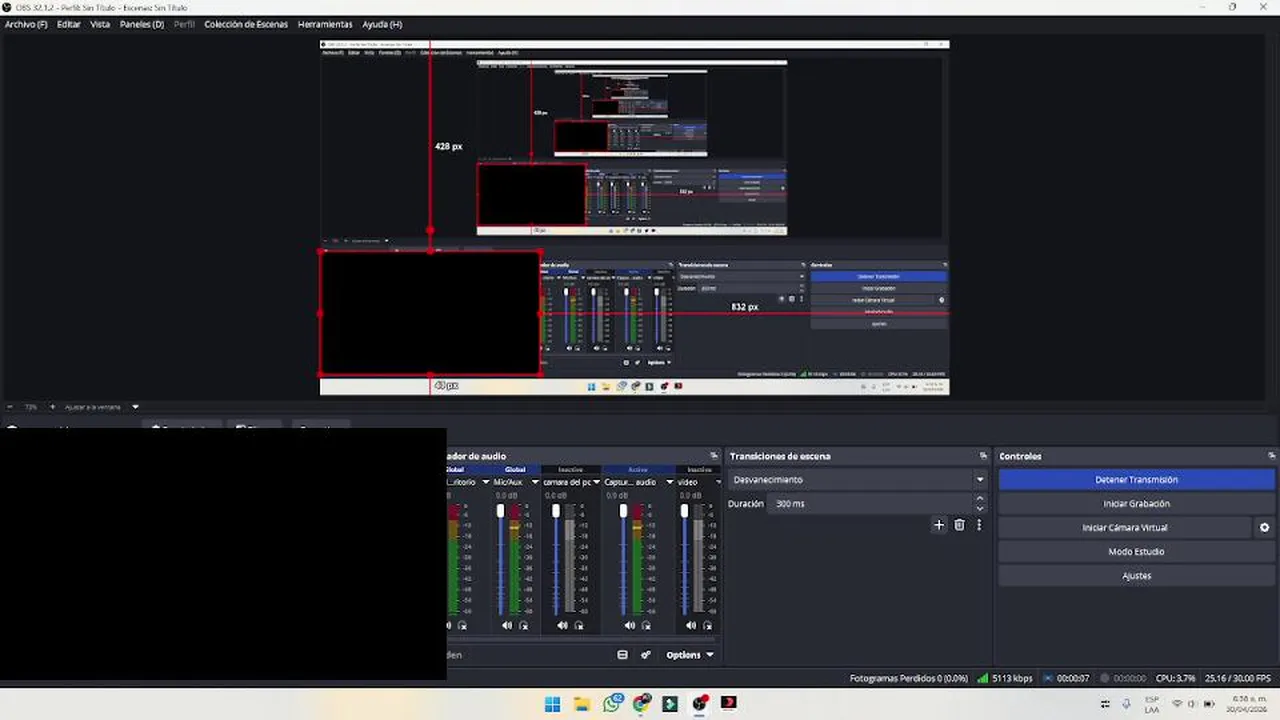Viewport: 1280px width, 720px height.
Task: Click Fotogramas Perdidos 0 (0.0%) status text
Action: click(x=908, y=678)
